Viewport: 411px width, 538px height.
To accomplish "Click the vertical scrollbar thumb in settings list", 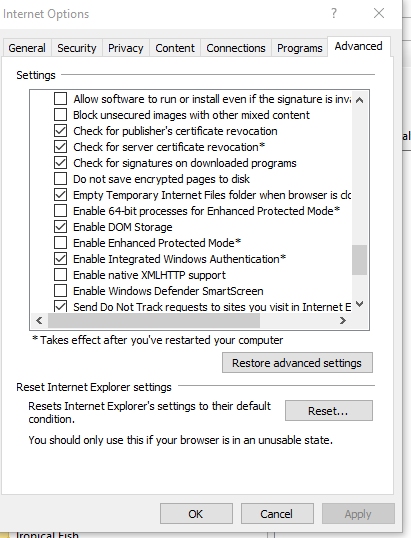I will pyautogui.click(x=360, y=260).
